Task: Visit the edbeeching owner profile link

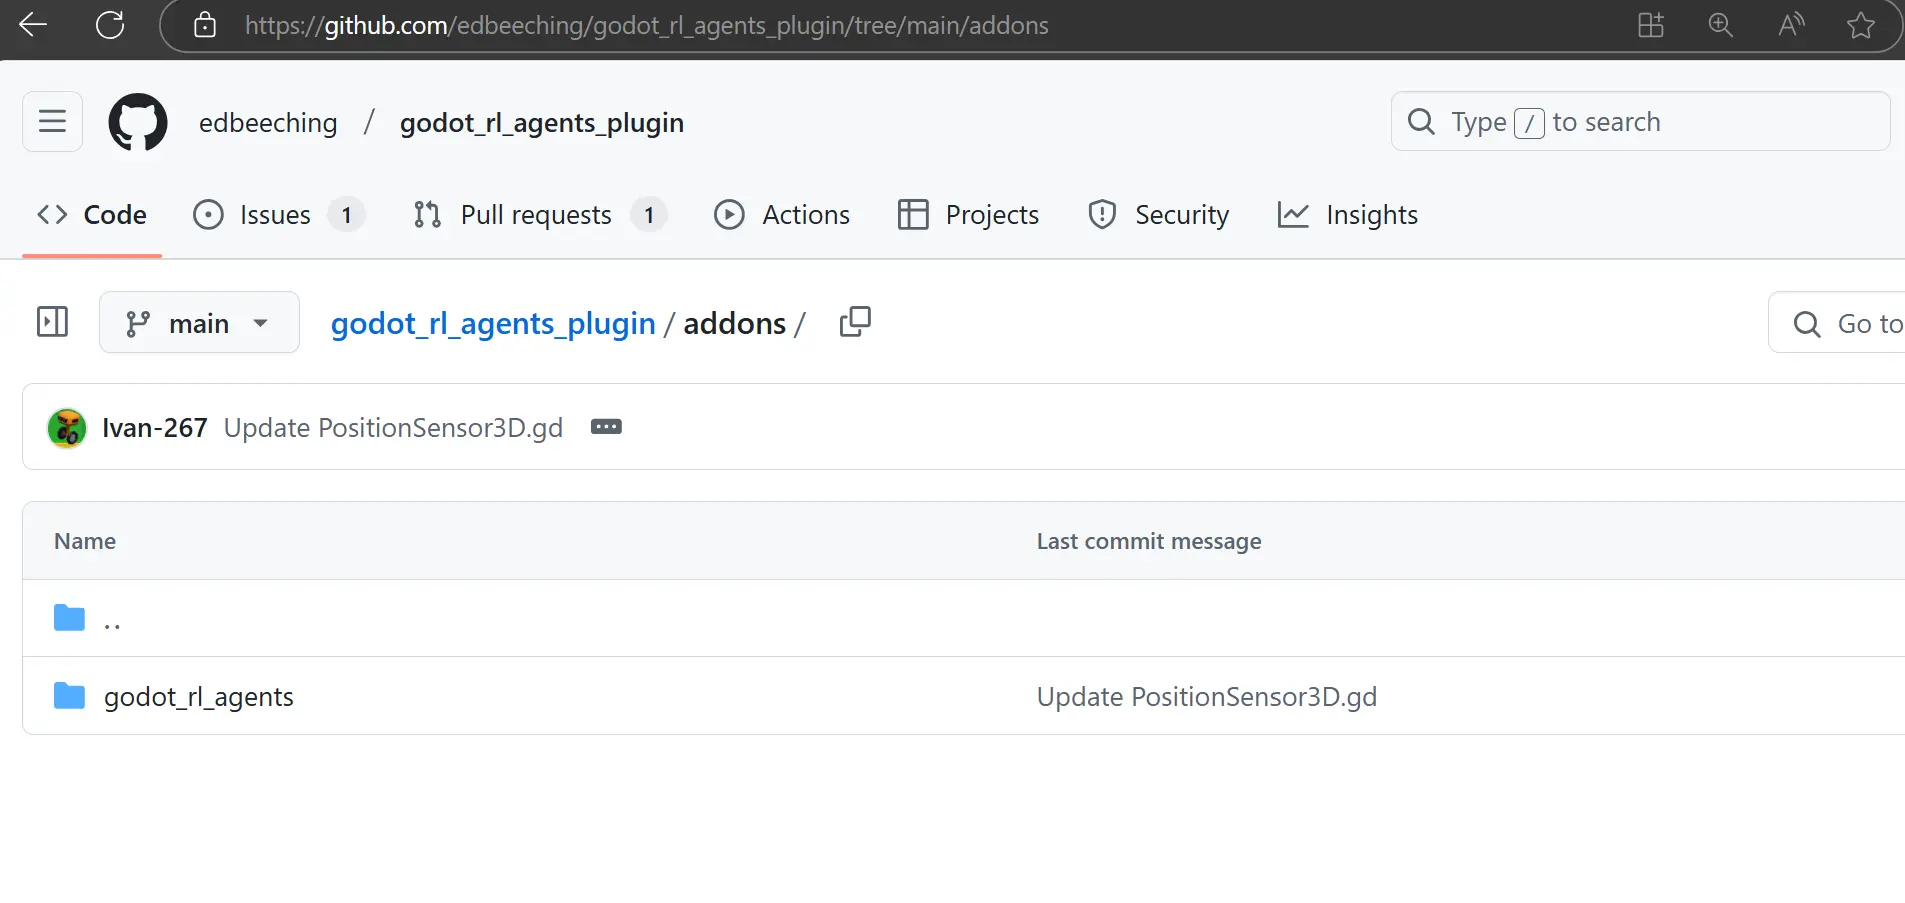Action: pos(268,122)
